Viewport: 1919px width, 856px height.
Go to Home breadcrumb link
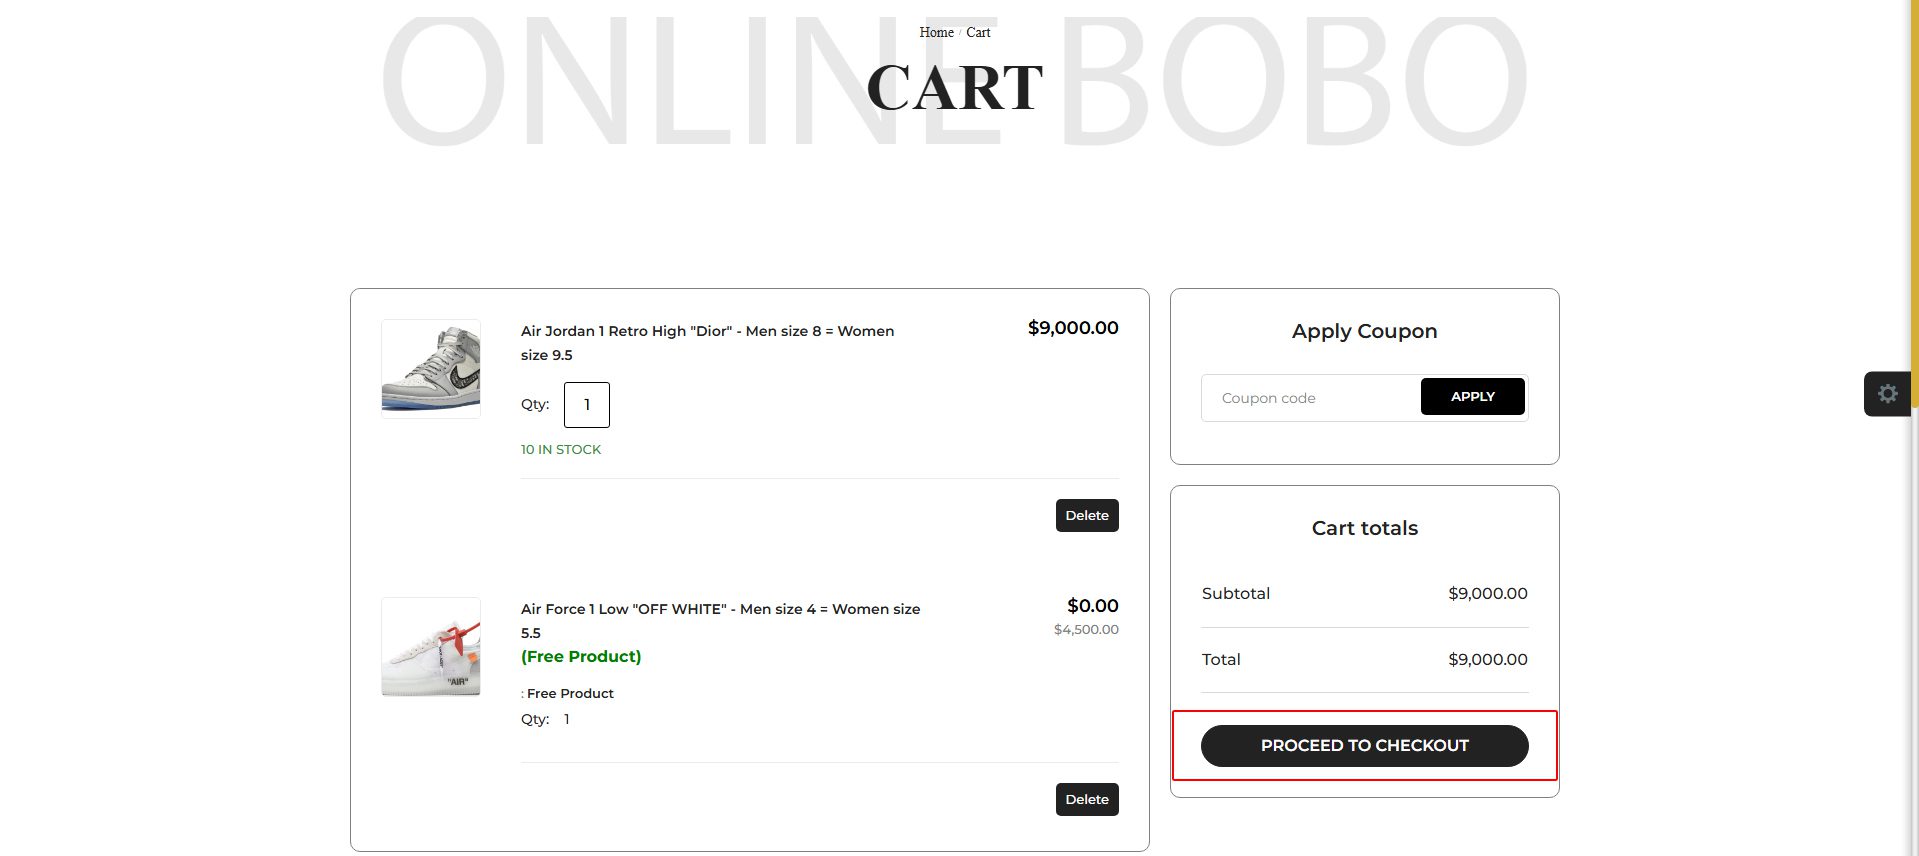[x=936, y=33]
